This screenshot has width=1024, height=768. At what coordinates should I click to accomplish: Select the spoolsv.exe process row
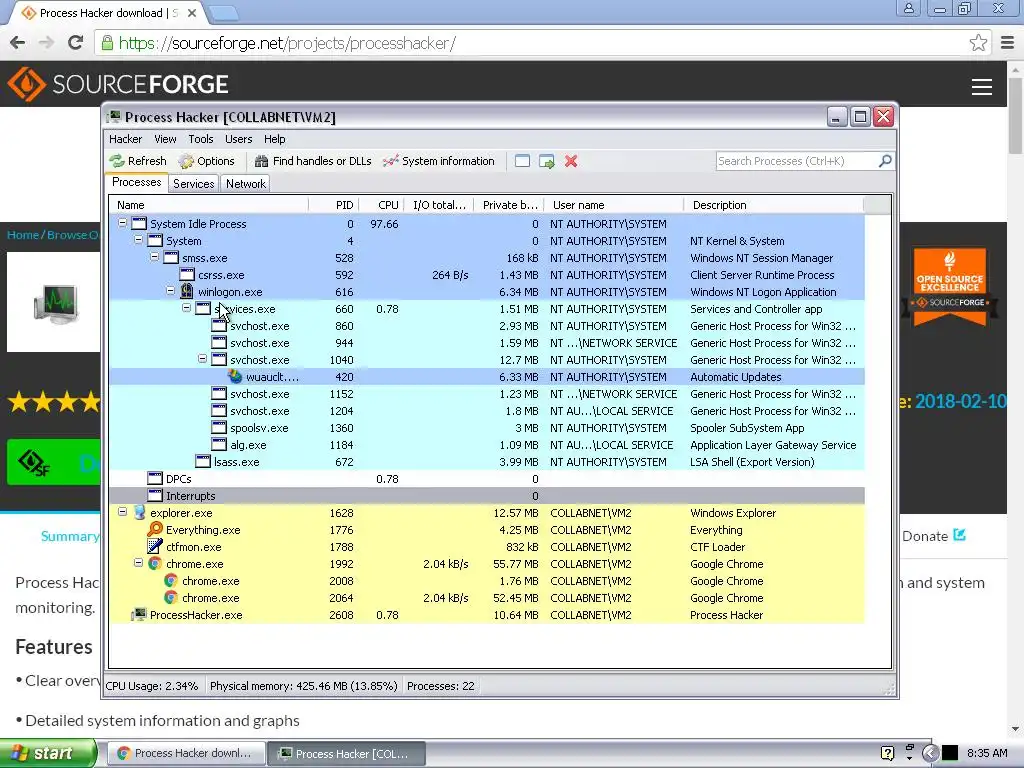click(x=487, y=428)
